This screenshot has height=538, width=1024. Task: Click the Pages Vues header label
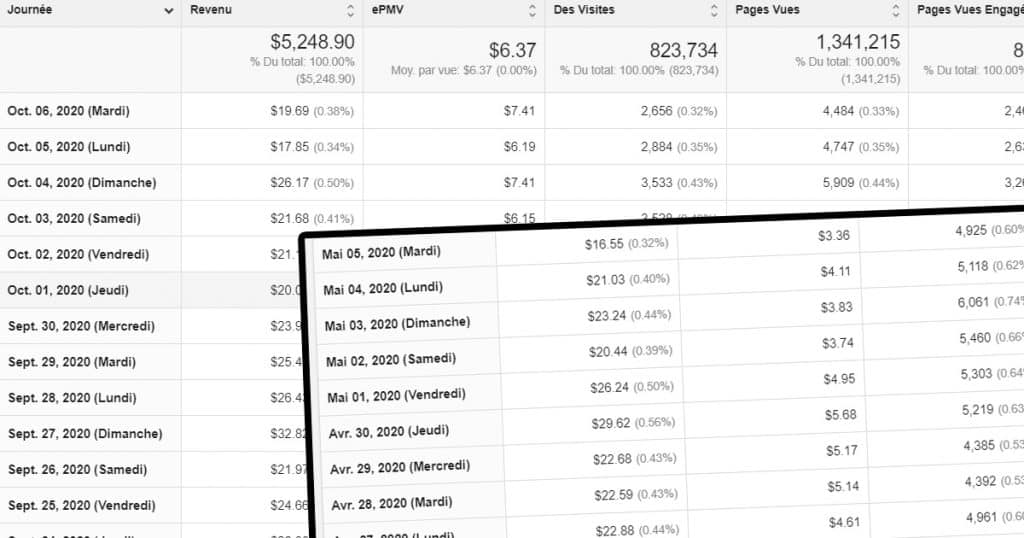coord(767,10)
